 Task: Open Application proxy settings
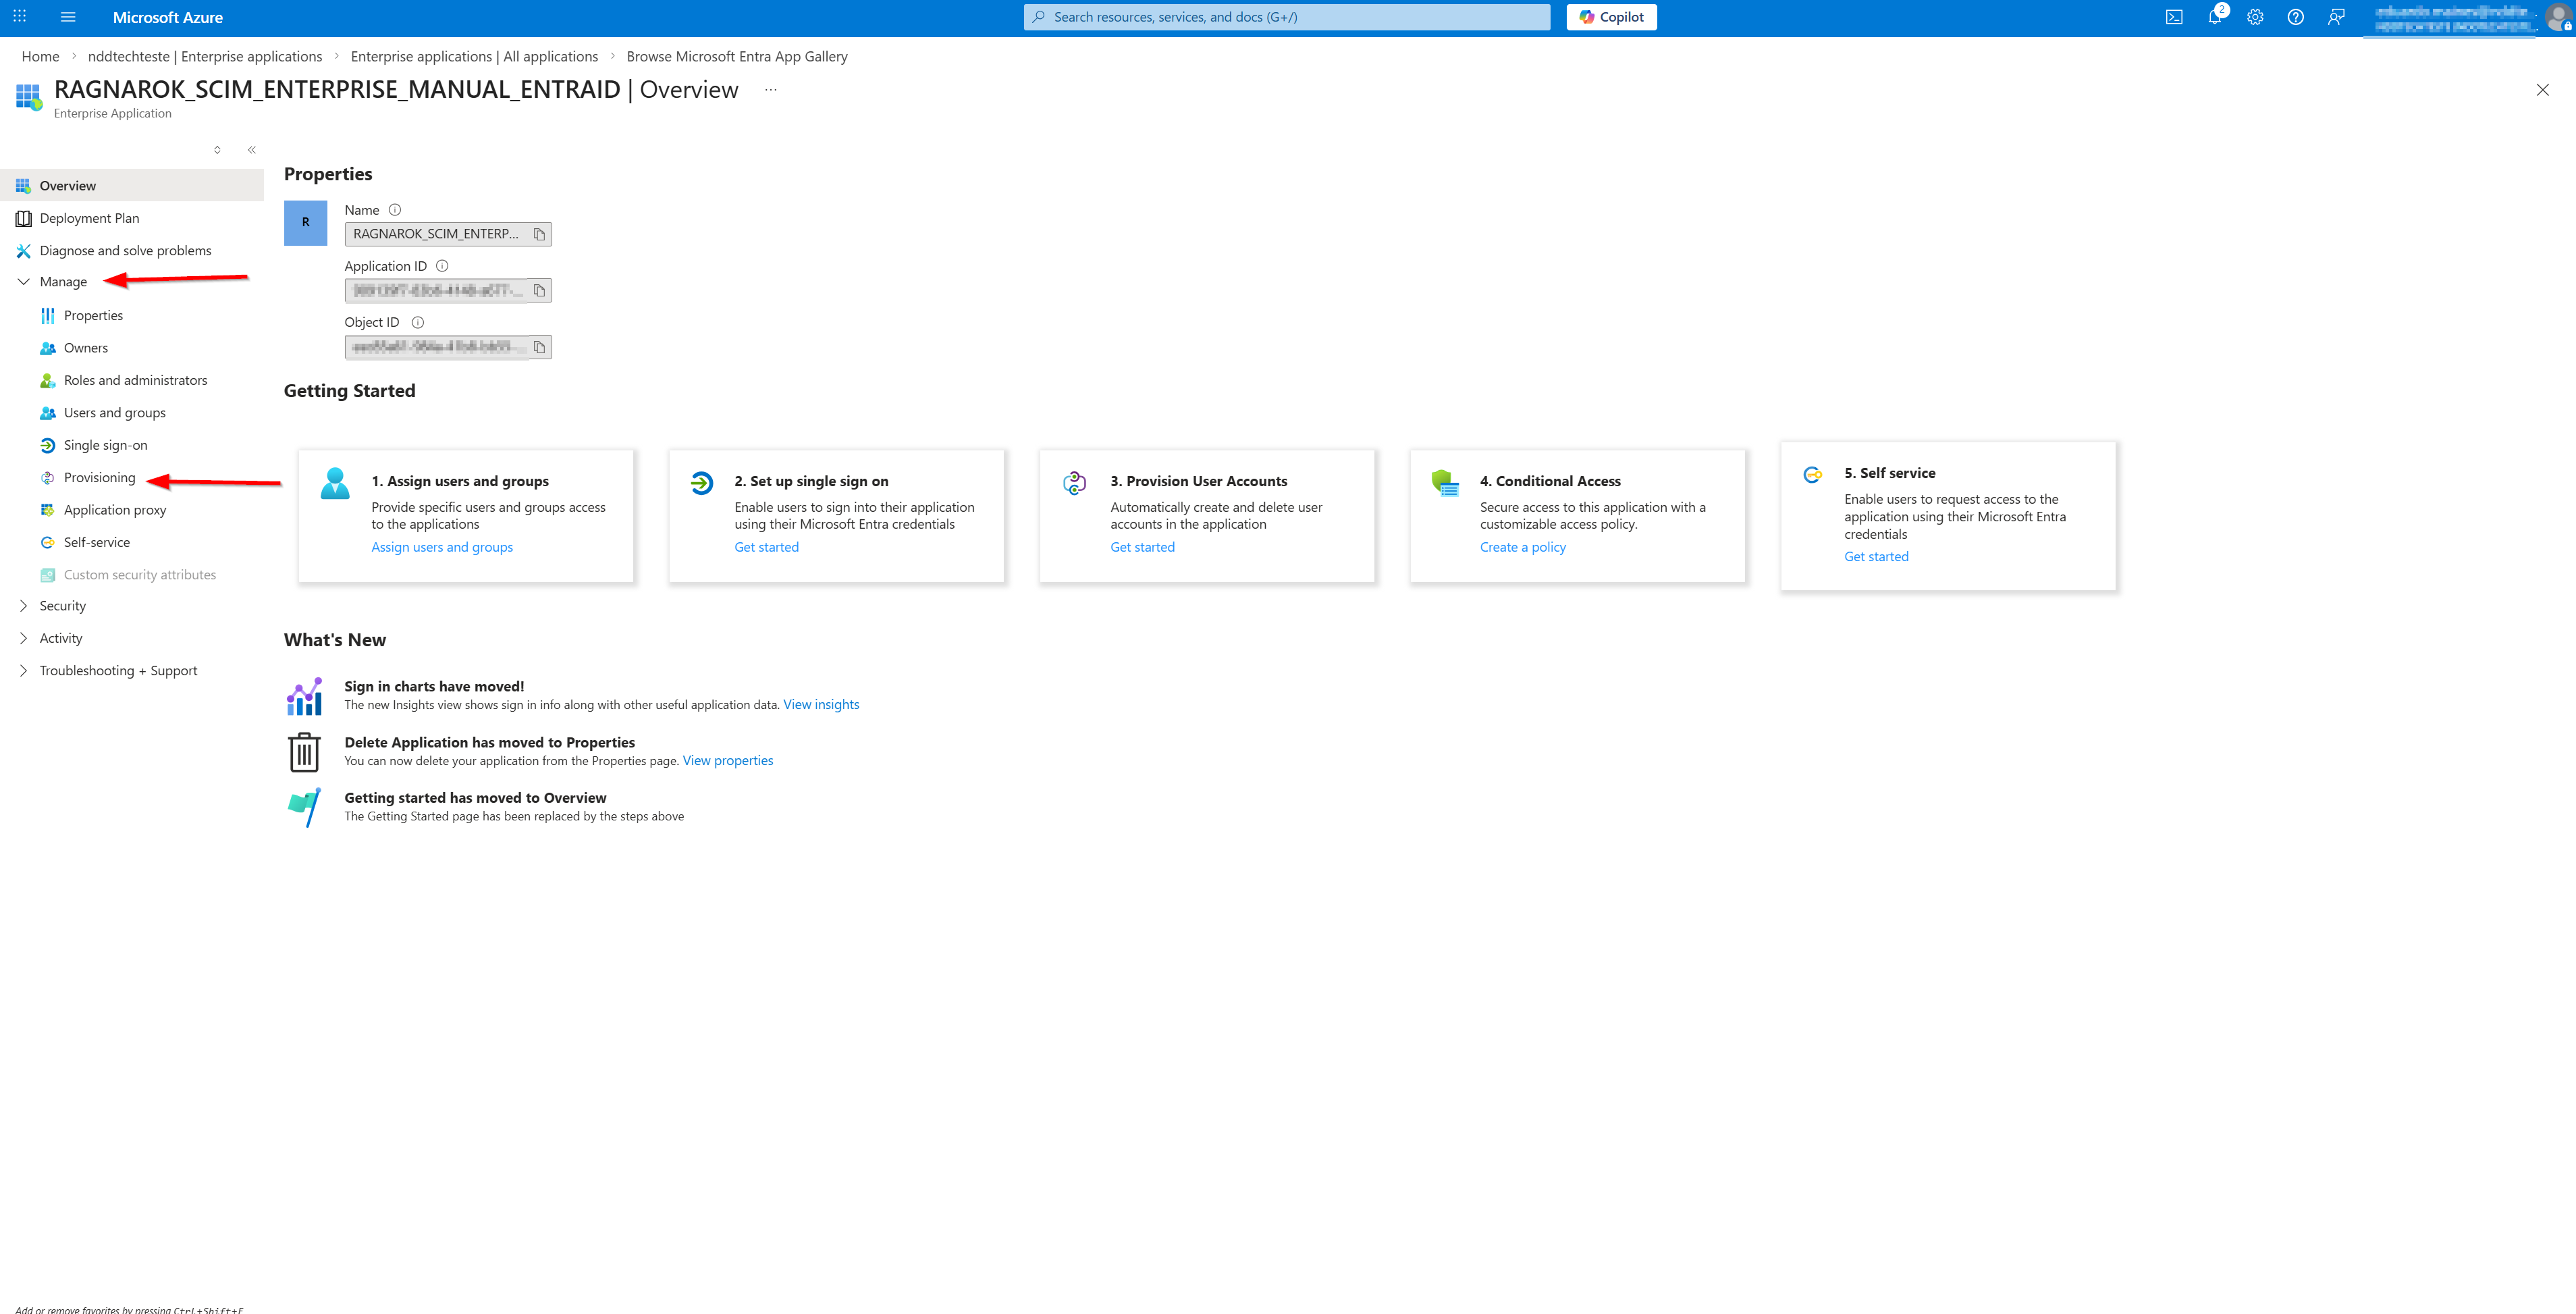114,509
